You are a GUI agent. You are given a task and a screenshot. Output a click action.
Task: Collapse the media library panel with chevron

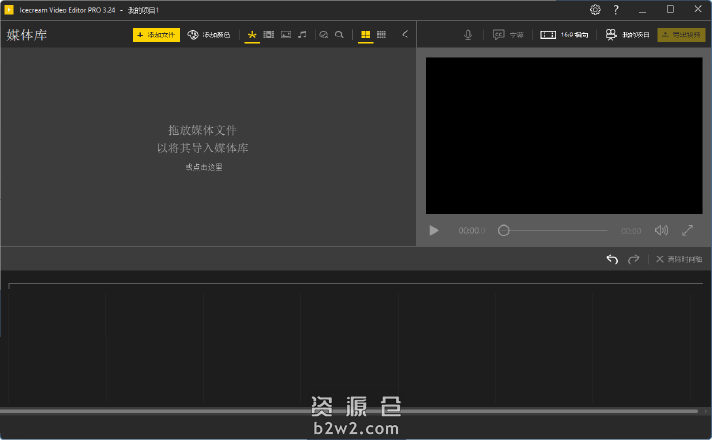point(405,34)
